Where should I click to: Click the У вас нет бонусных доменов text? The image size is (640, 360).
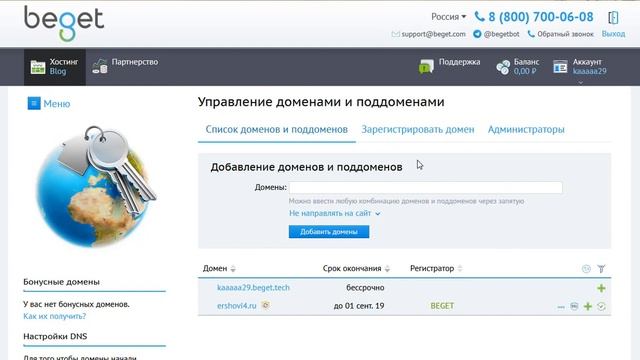click(x=76, y=304)
